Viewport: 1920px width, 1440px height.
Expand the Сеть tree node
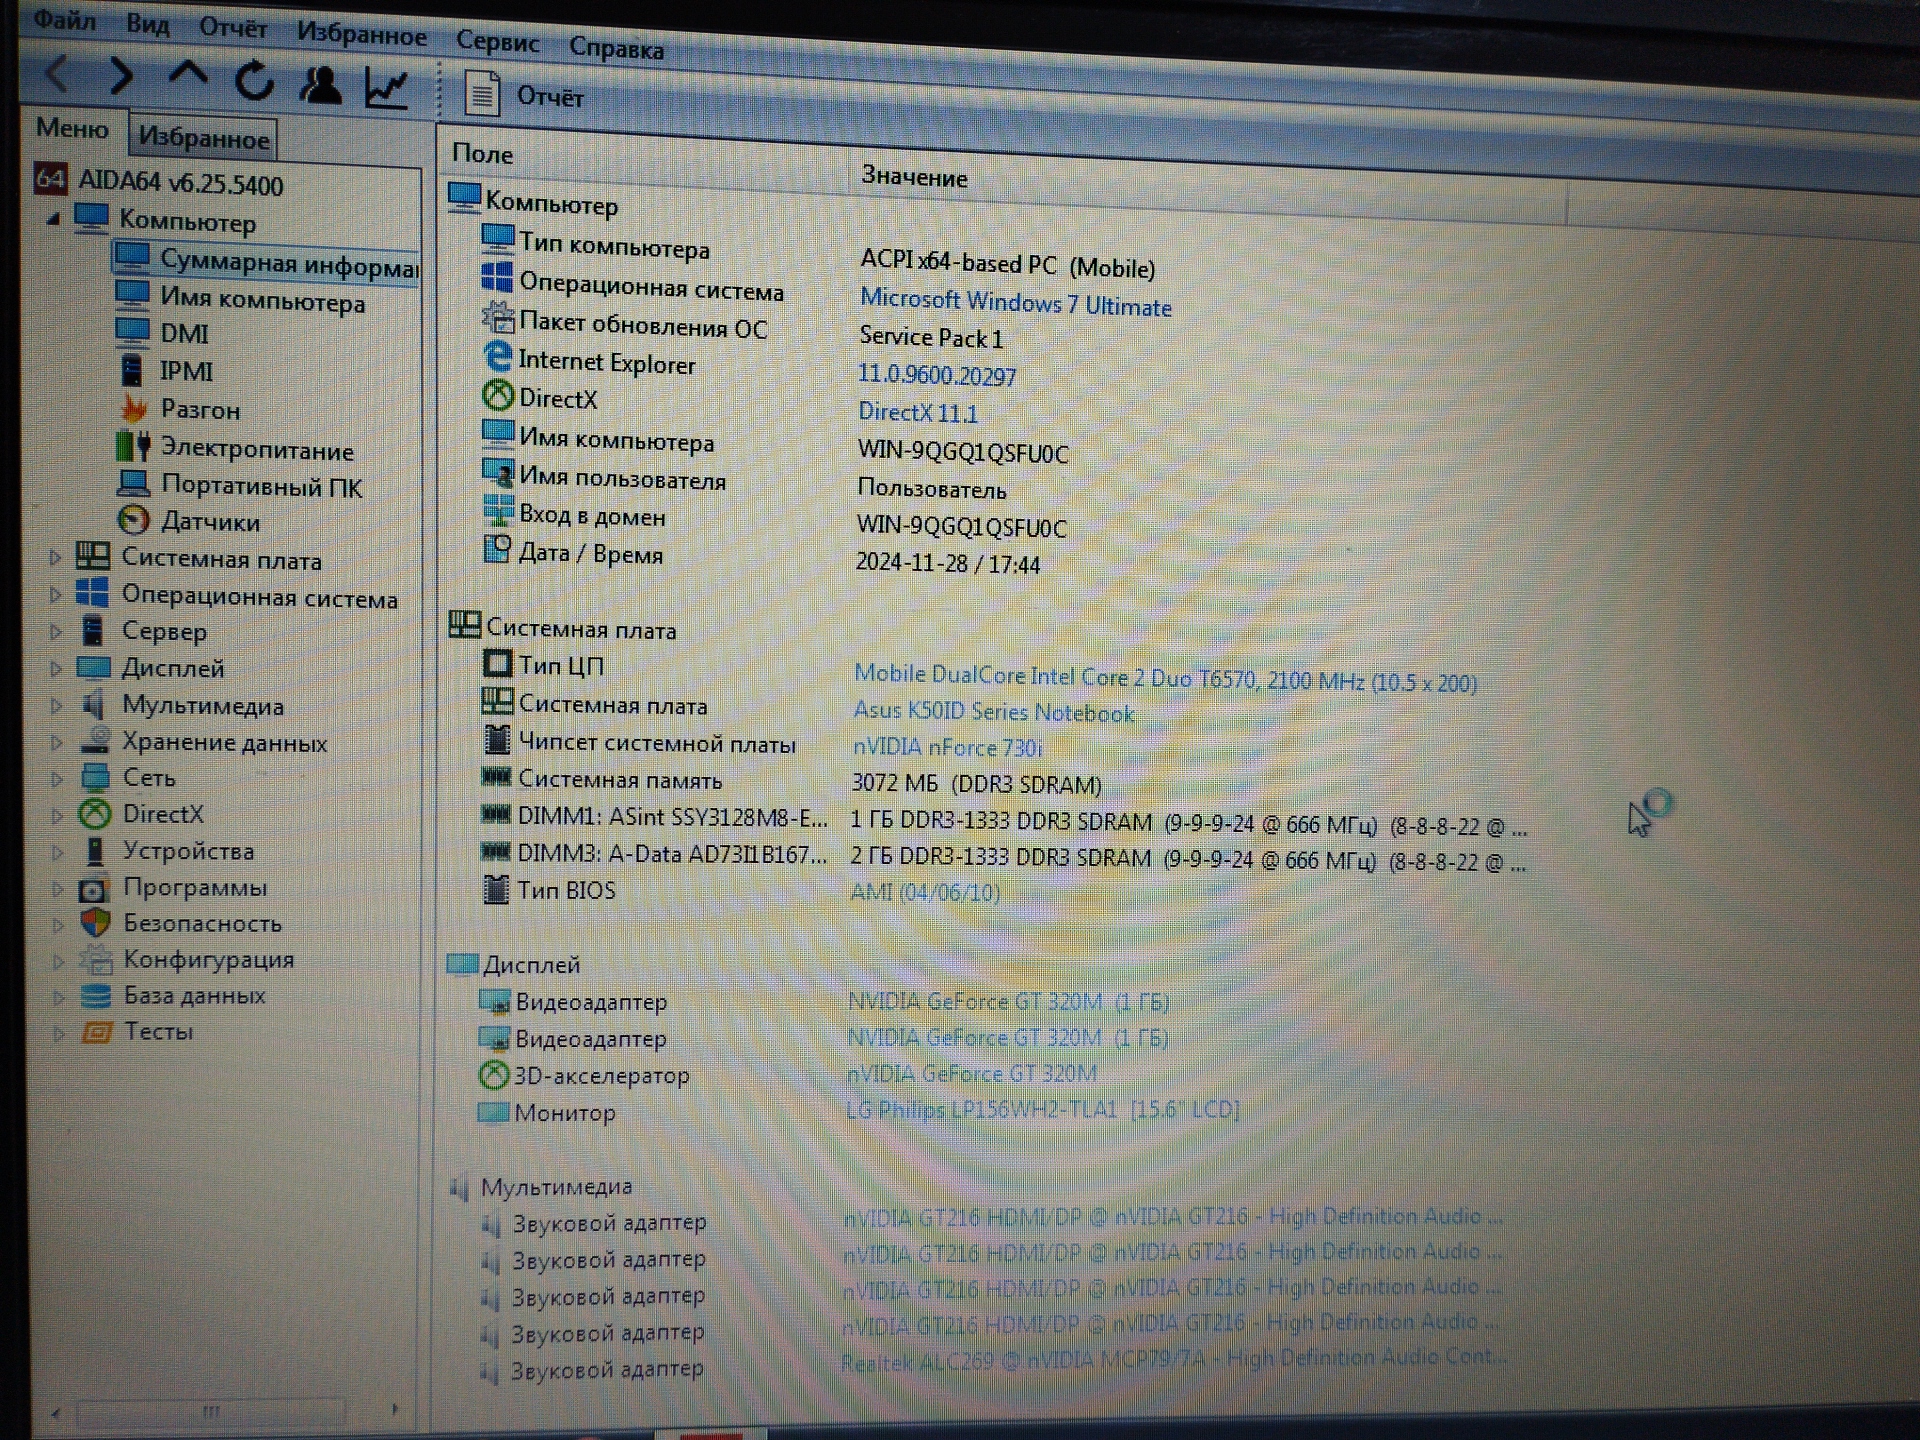pos(57,778)
